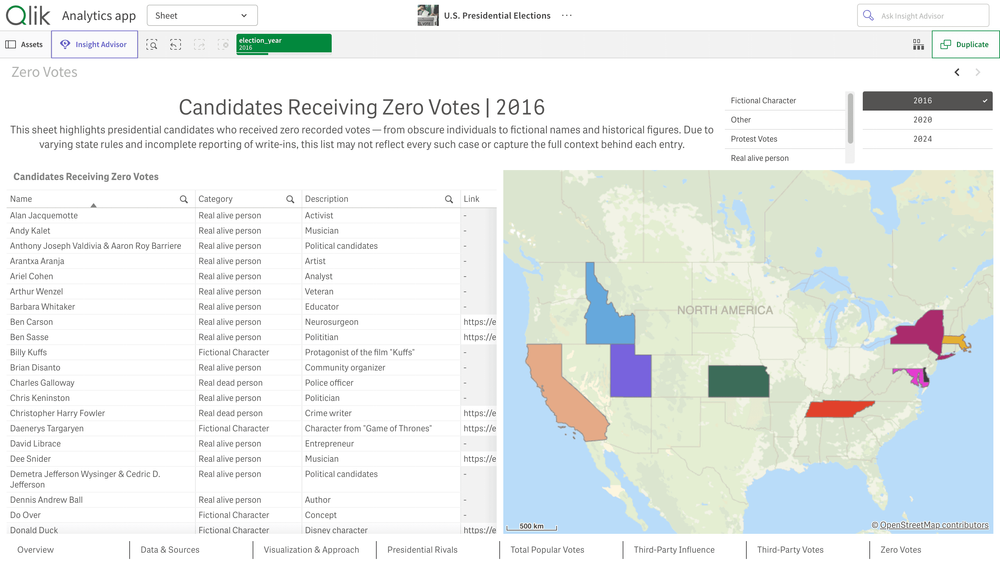1000x567 pixels.
Task: Open the election_year selection chip
Action: (283, 44)
